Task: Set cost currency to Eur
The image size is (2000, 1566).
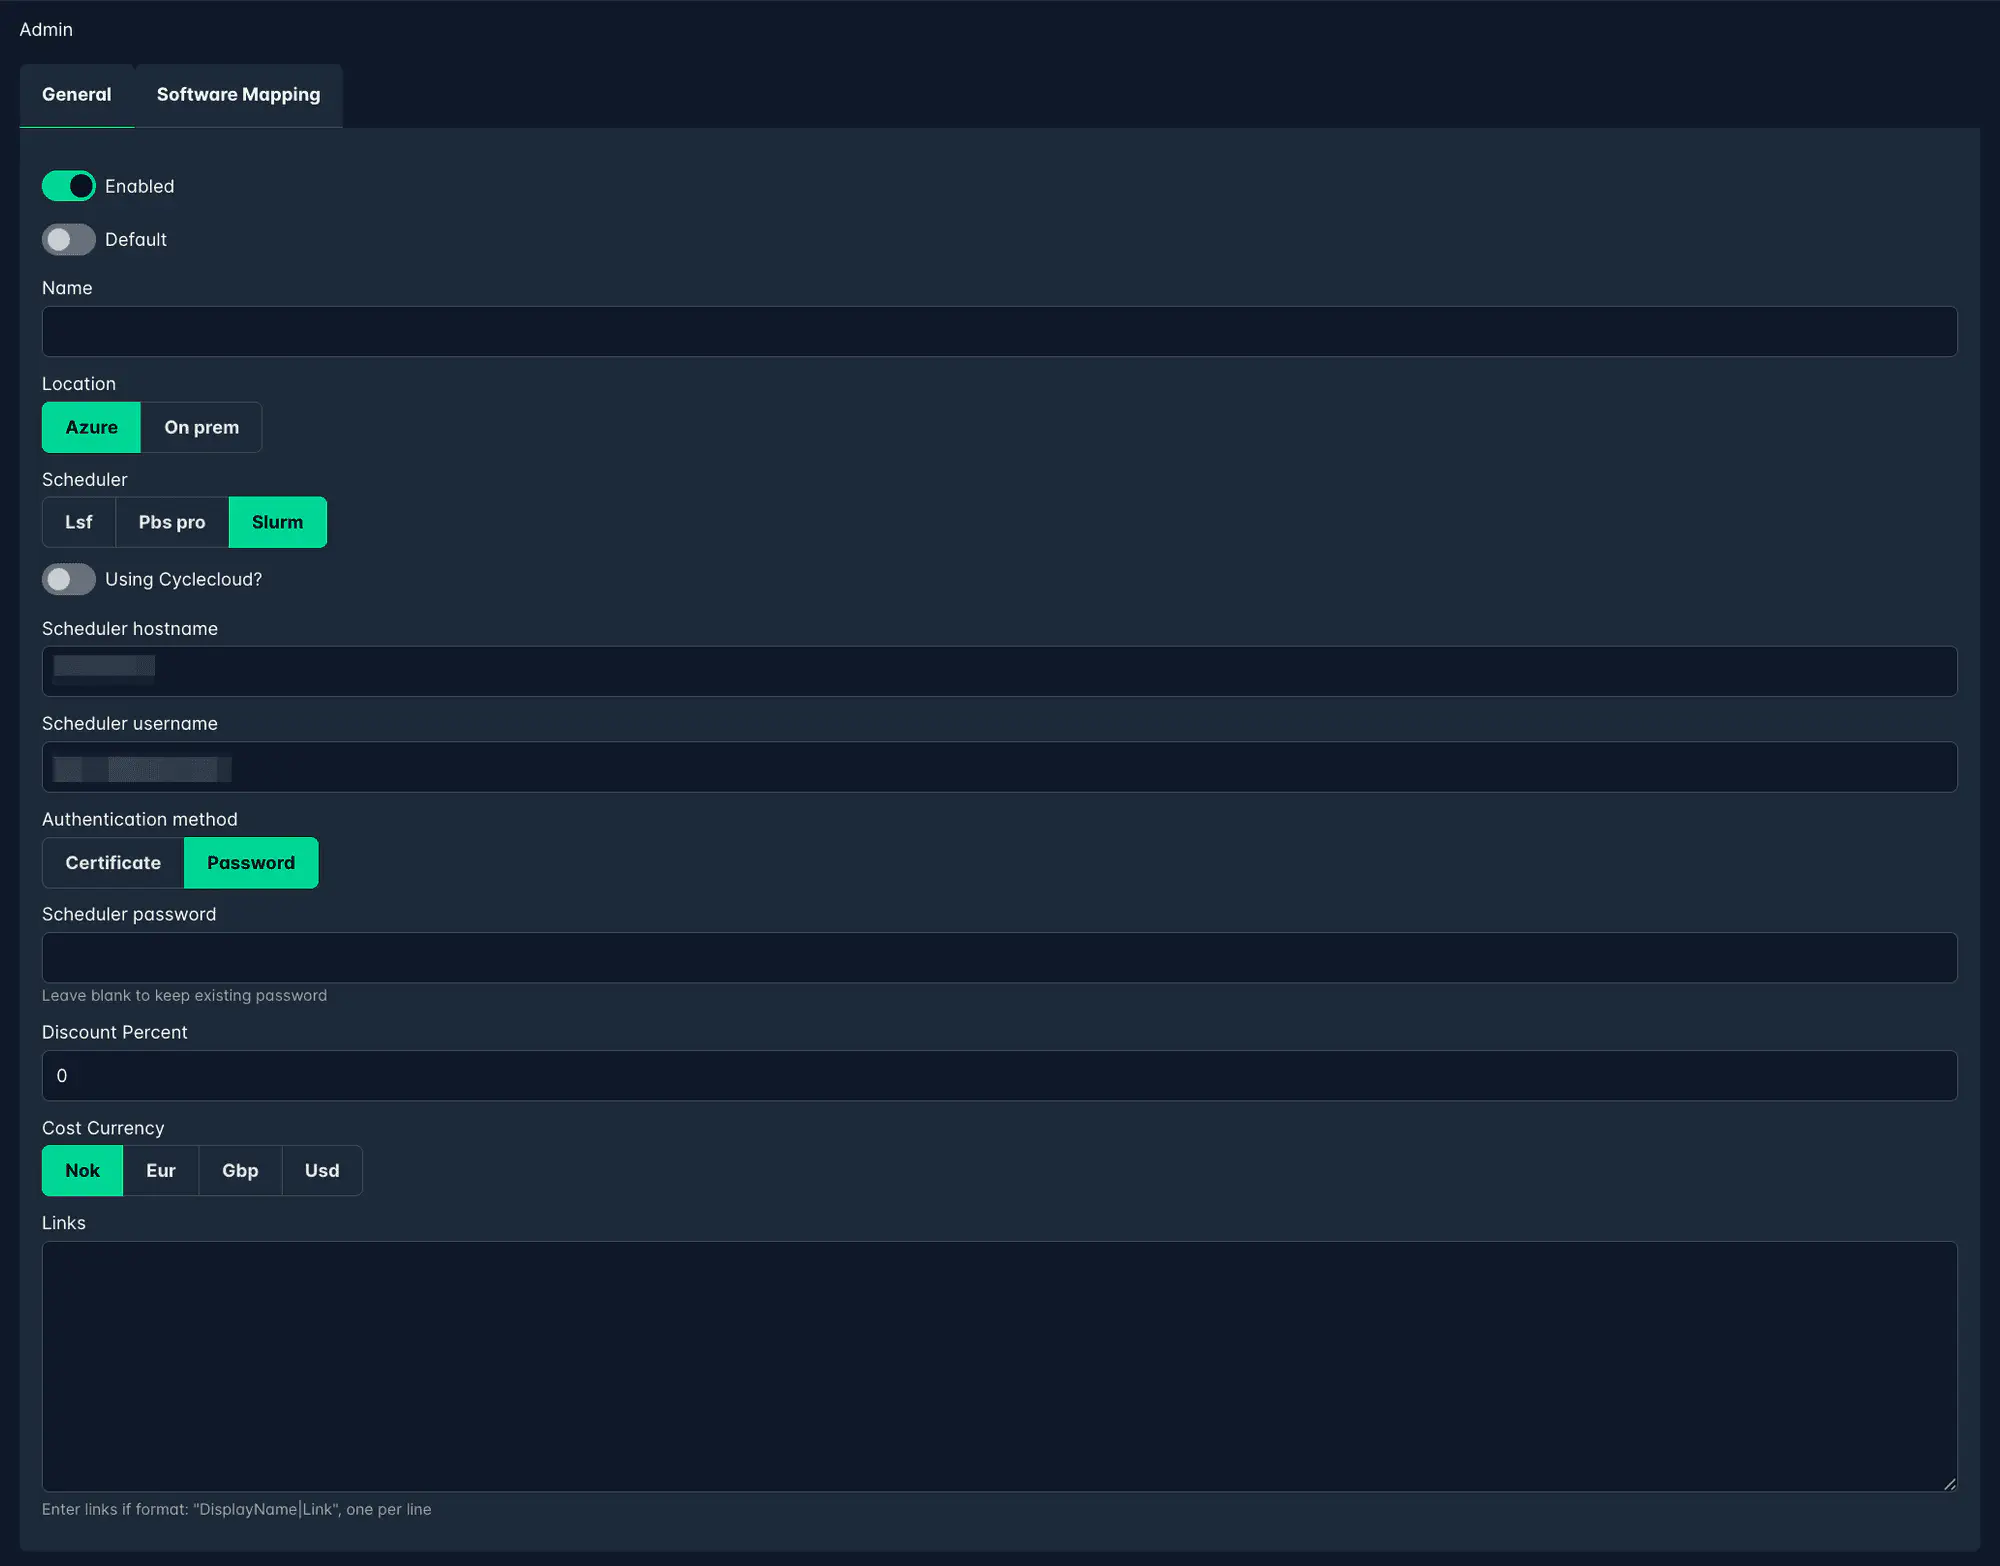Action: 160,1170
